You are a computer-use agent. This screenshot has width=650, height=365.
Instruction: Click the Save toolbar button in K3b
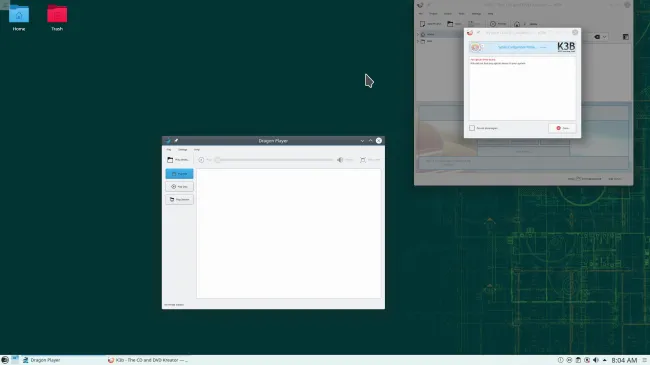coord(475,24)
